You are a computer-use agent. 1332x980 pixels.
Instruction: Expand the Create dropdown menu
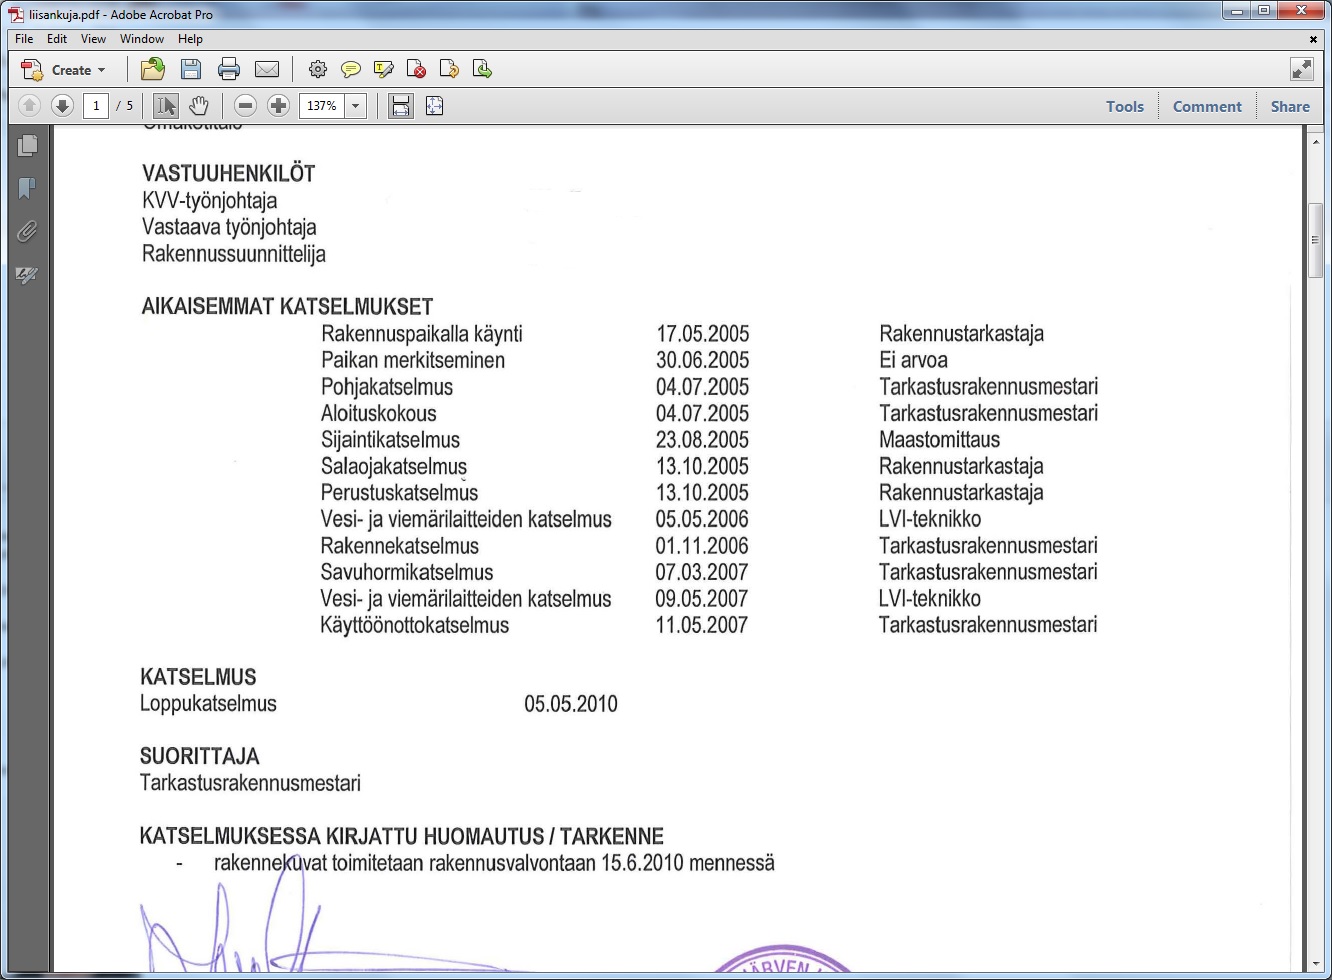[101, 70]
